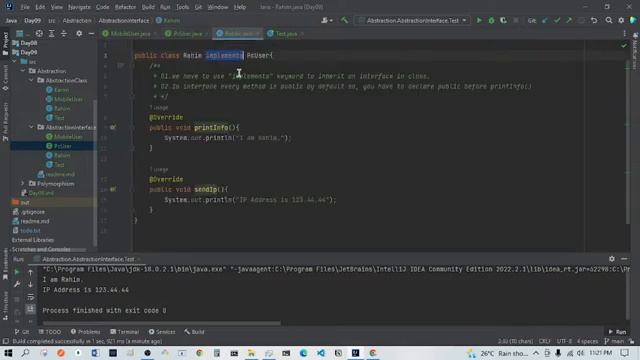The image size is (640, 360).
Task: Open the TODO tool window
Action: point(50,332)
